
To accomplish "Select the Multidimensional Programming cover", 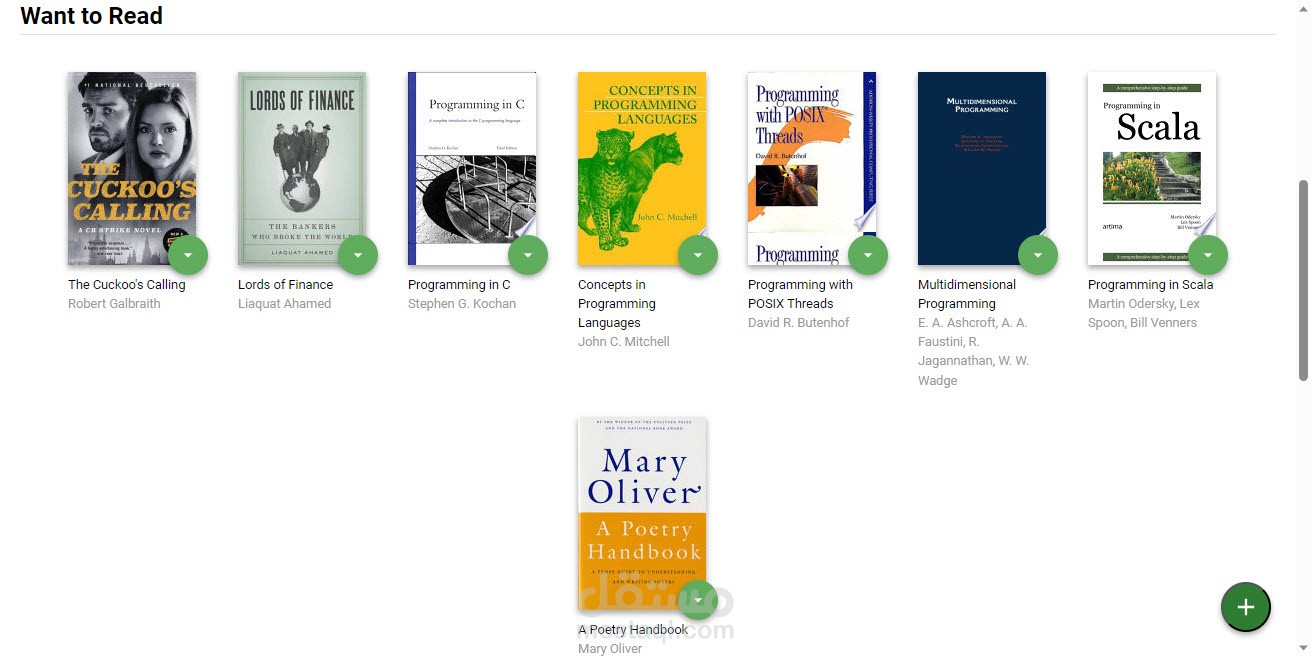I will (982, 168).
